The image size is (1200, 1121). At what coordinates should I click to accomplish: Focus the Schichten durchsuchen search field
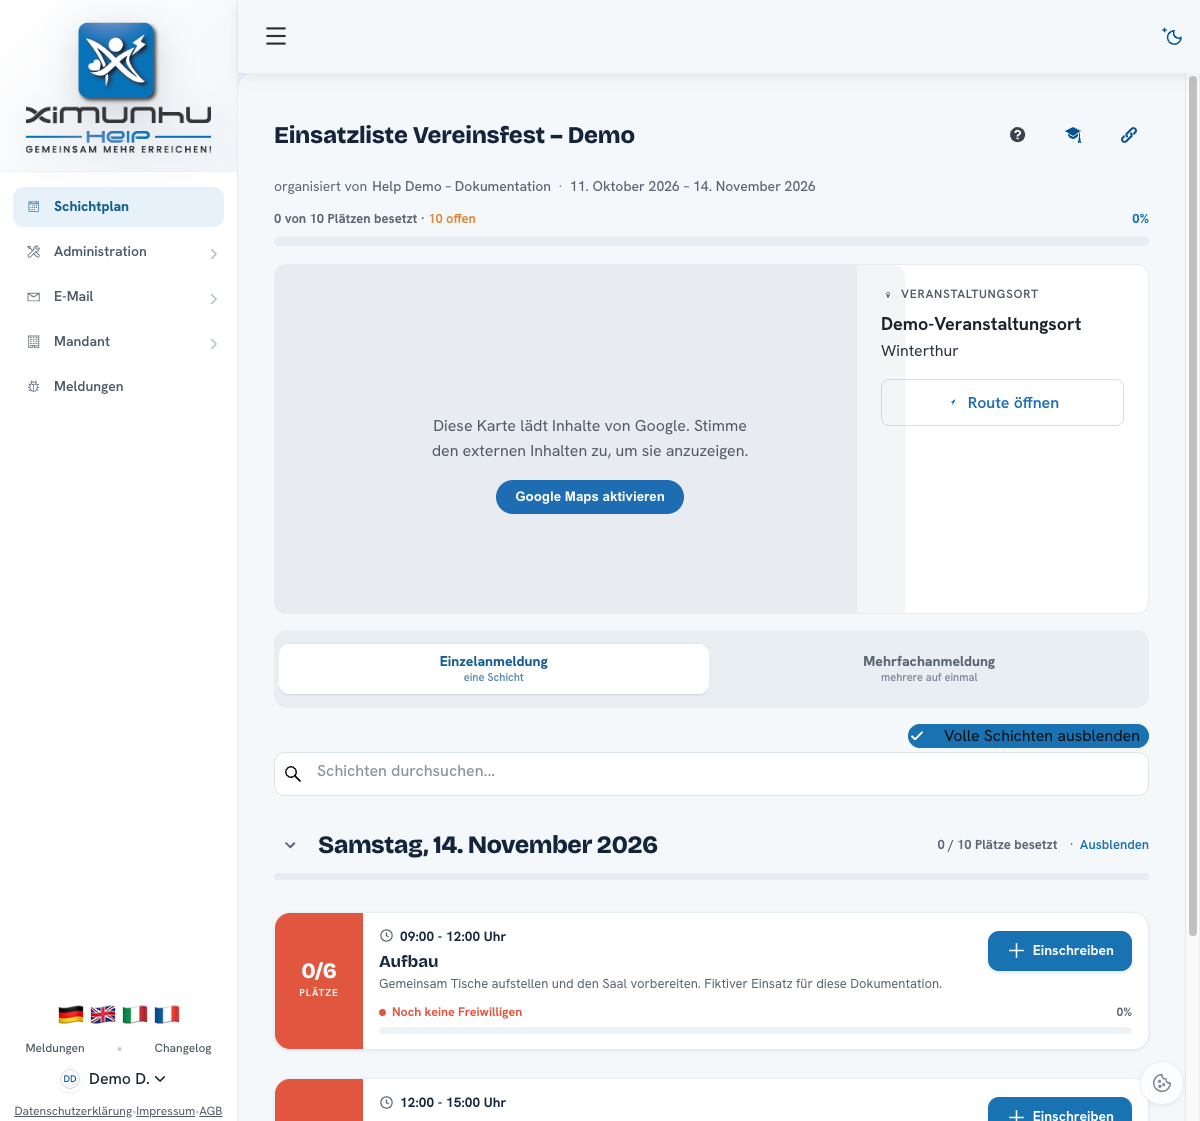tap(711, 774)
